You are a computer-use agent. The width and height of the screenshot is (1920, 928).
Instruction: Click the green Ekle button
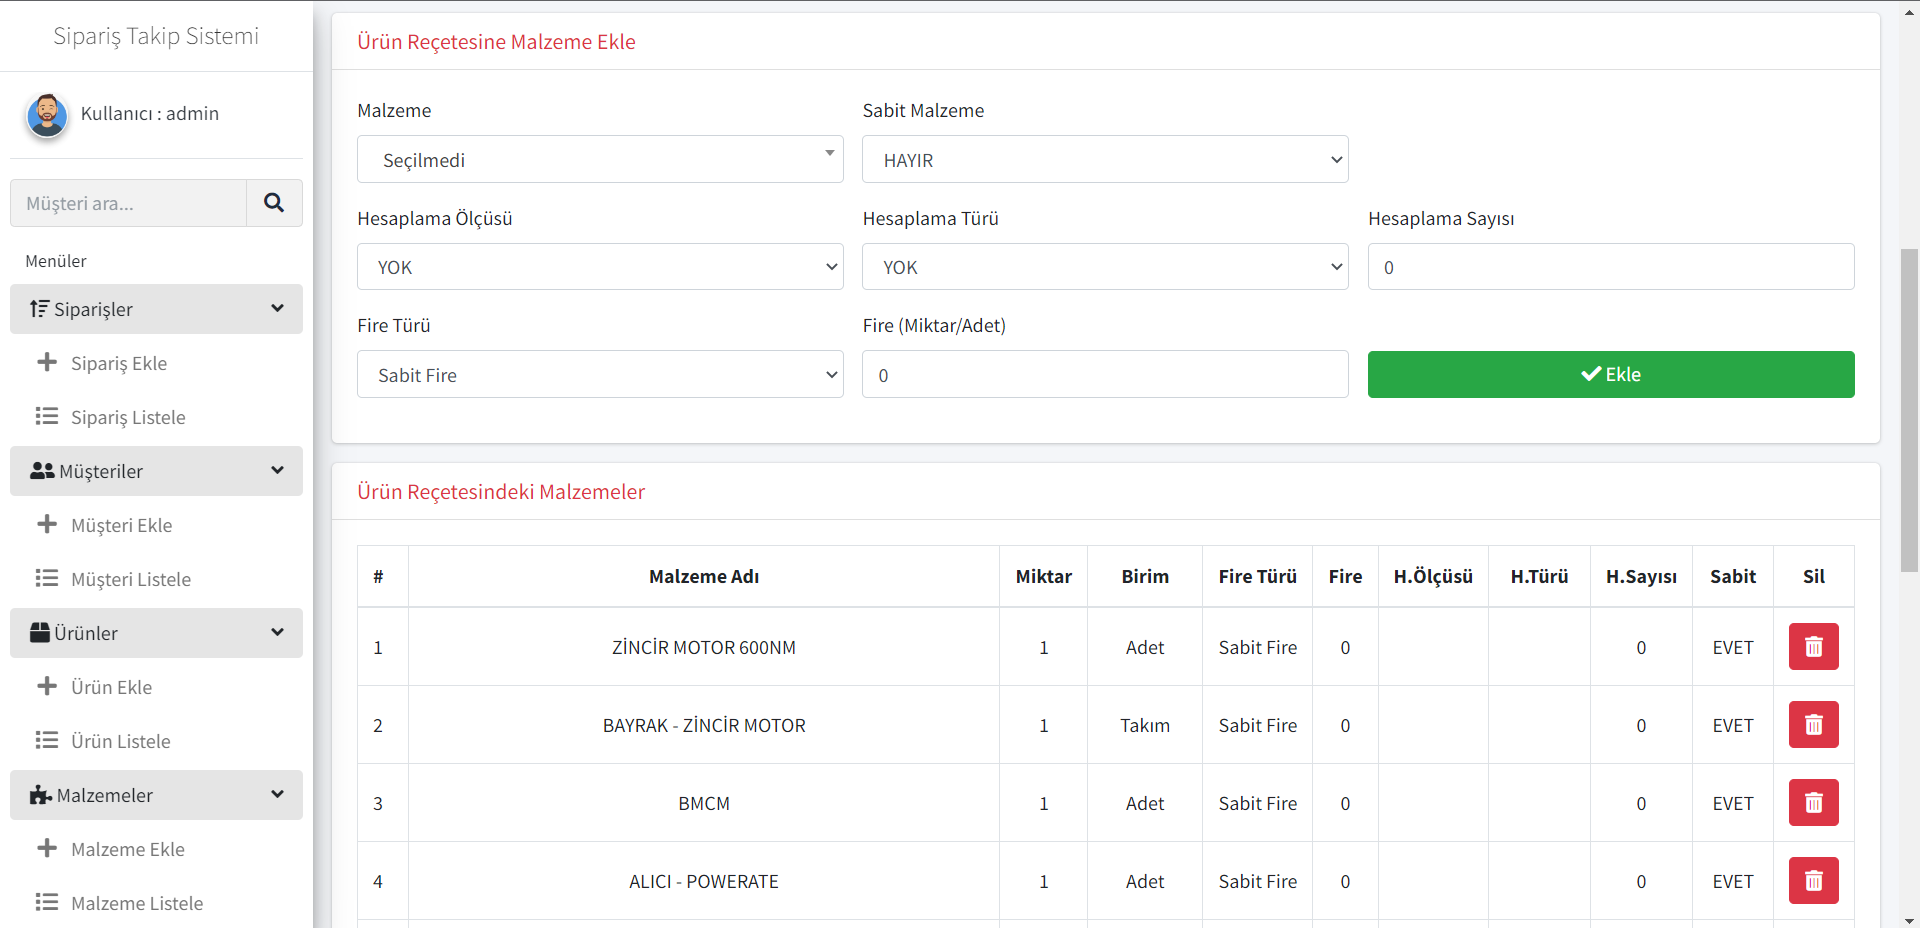coord(1610,374)
